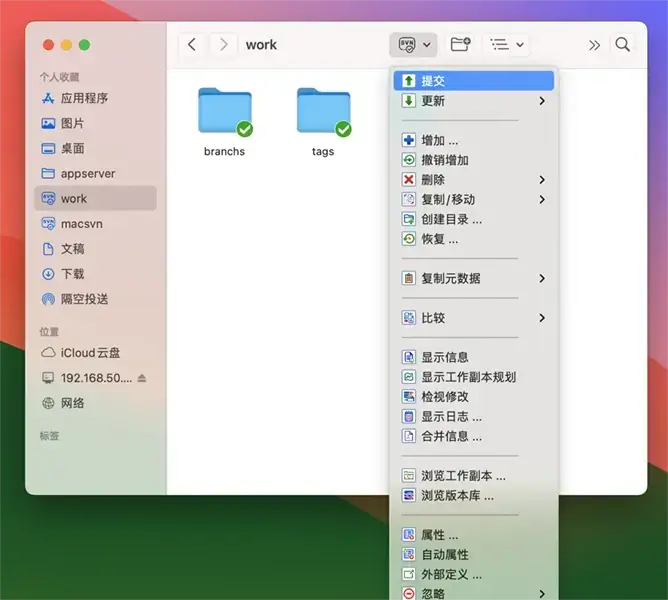This screenshot has width=668, height=600.
Task: Choose 更新 (update) menu entry
Action: click(474, 101)
